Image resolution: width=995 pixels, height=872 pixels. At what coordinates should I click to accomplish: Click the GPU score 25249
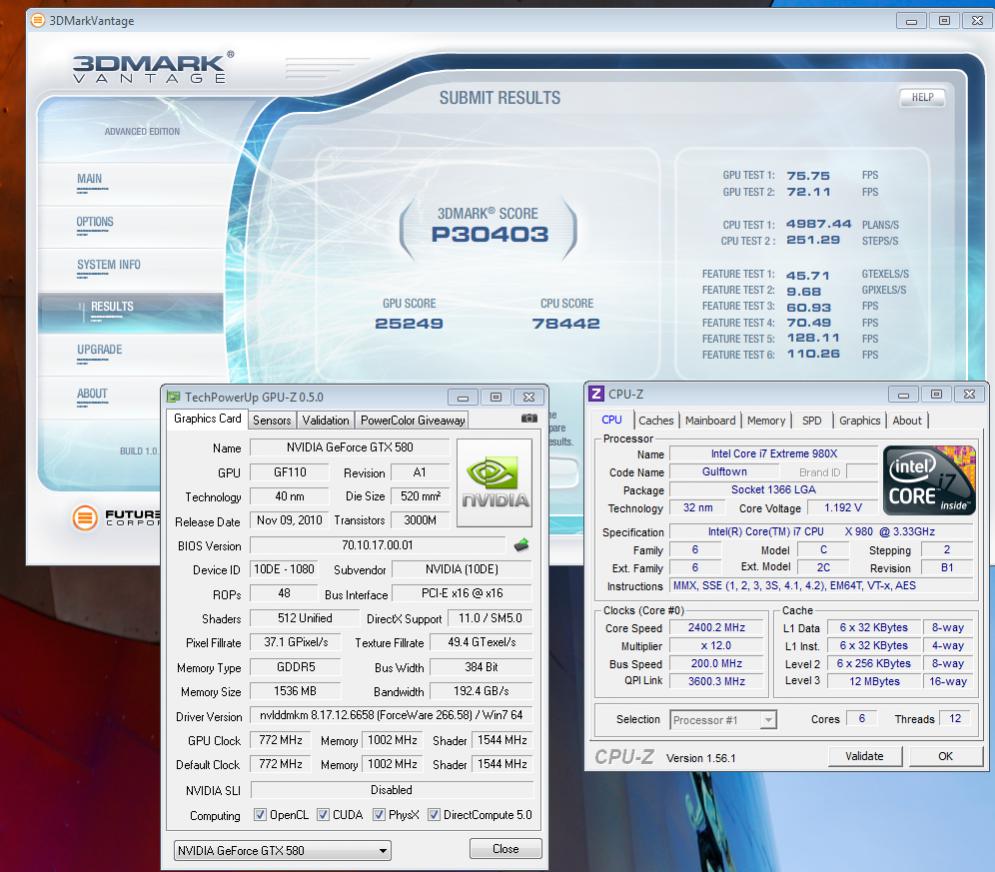click(x=409, y=324)
